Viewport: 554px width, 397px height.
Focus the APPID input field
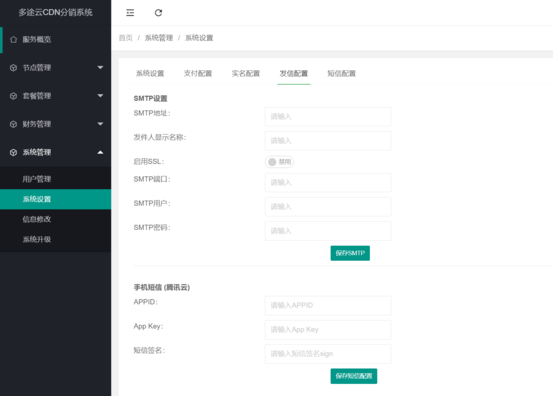[x=328, y=306]
